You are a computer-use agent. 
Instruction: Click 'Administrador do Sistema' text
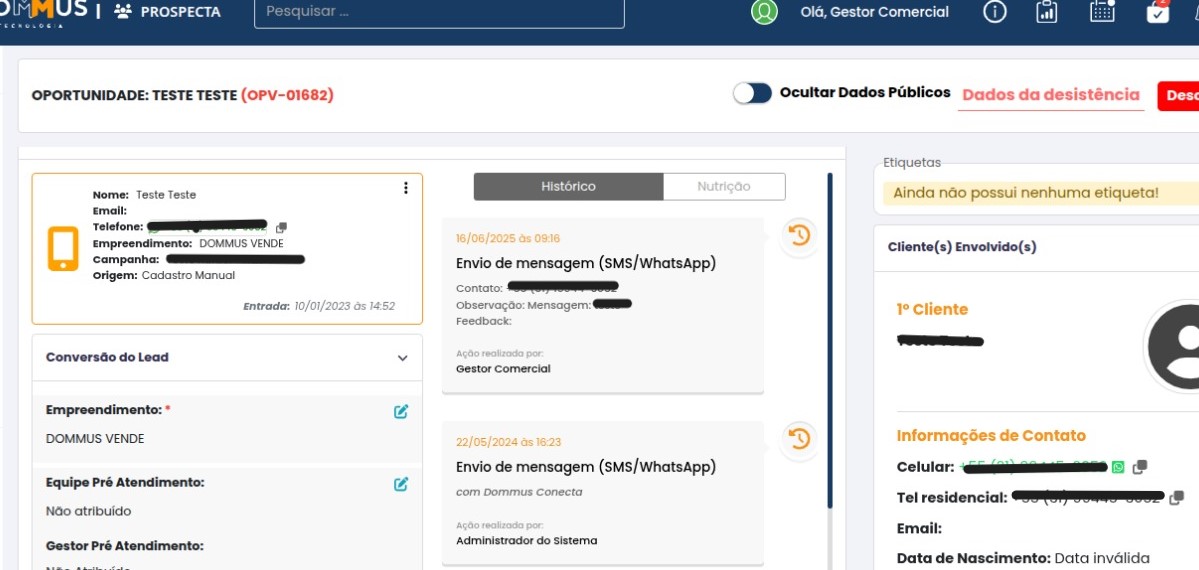pyautogui.click(x=526, y=540)
